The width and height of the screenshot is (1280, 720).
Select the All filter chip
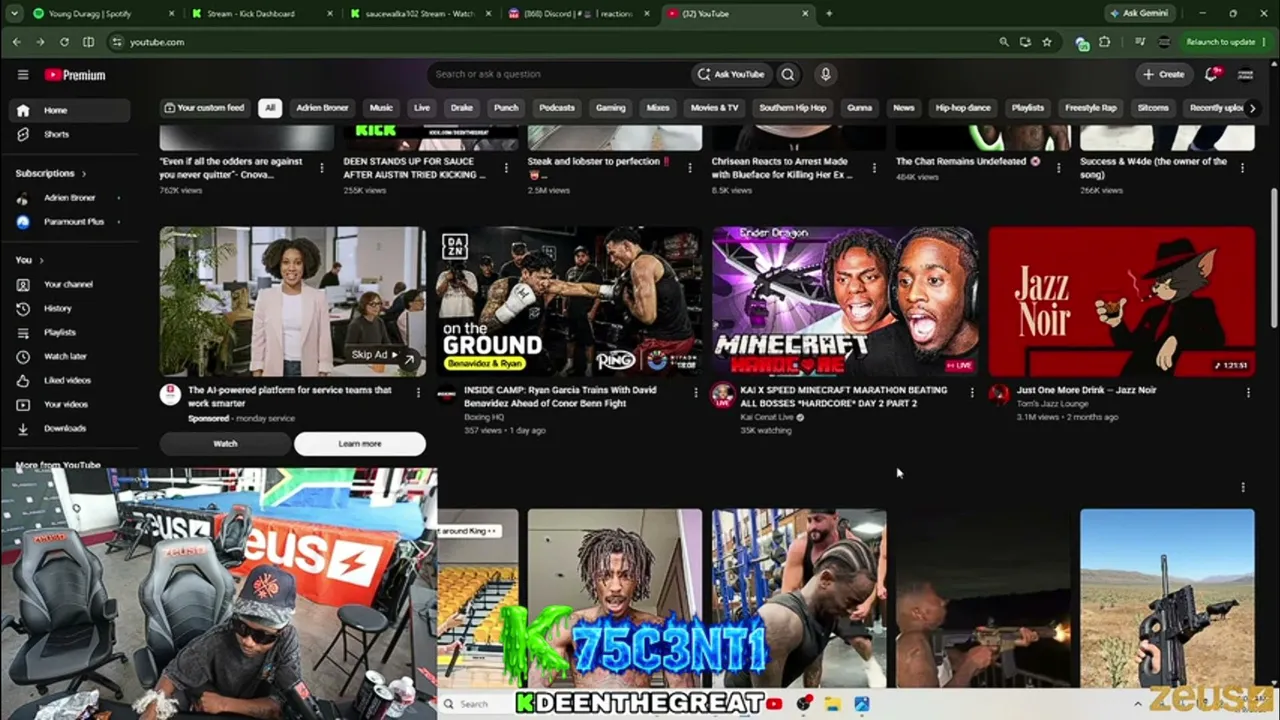[269, 108]
